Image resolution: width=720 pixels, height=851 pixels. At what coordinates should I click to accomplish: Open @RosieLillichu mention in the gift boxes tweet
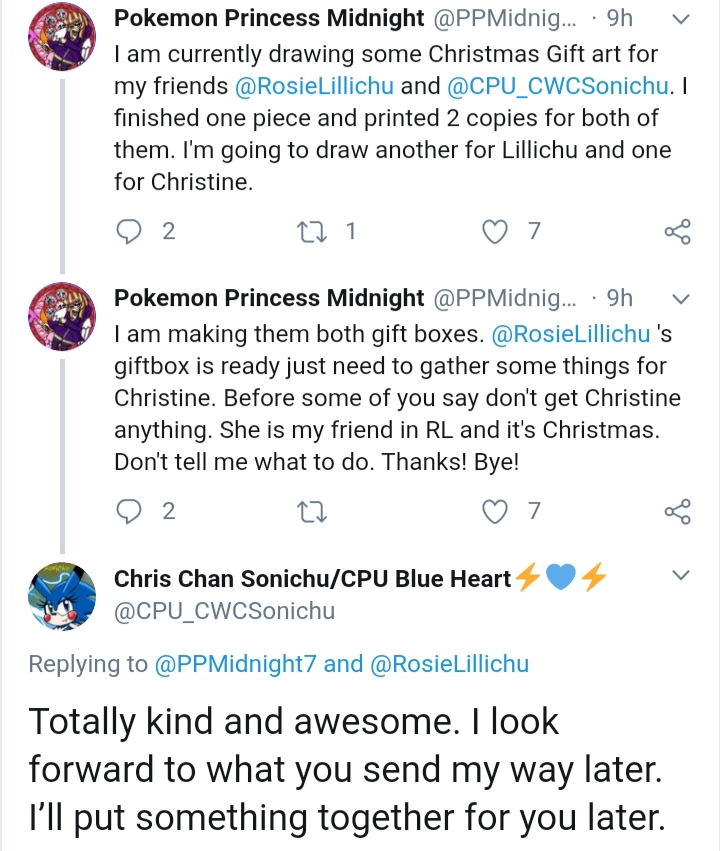pyautogui.click(x=571, y=334)
